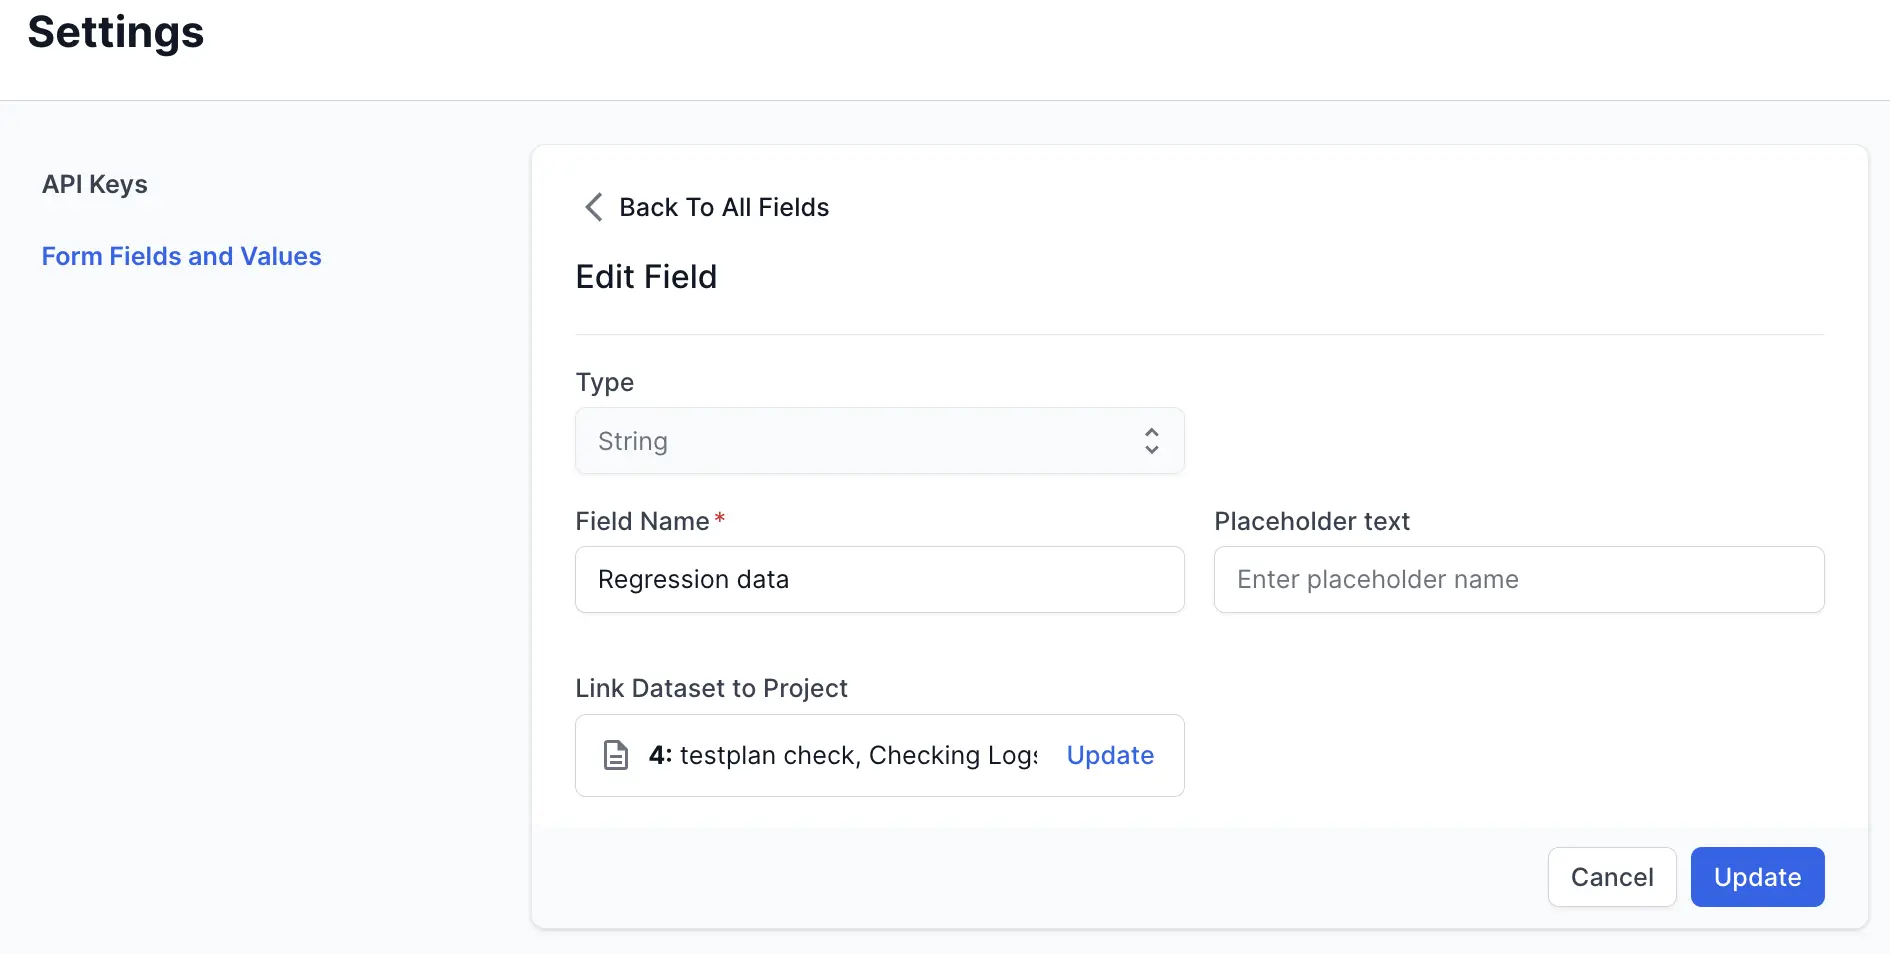Click the blue Update link for dataset
This screenshot has width=1890, height=954.
pyautogui.click(x=1110, y=755)
